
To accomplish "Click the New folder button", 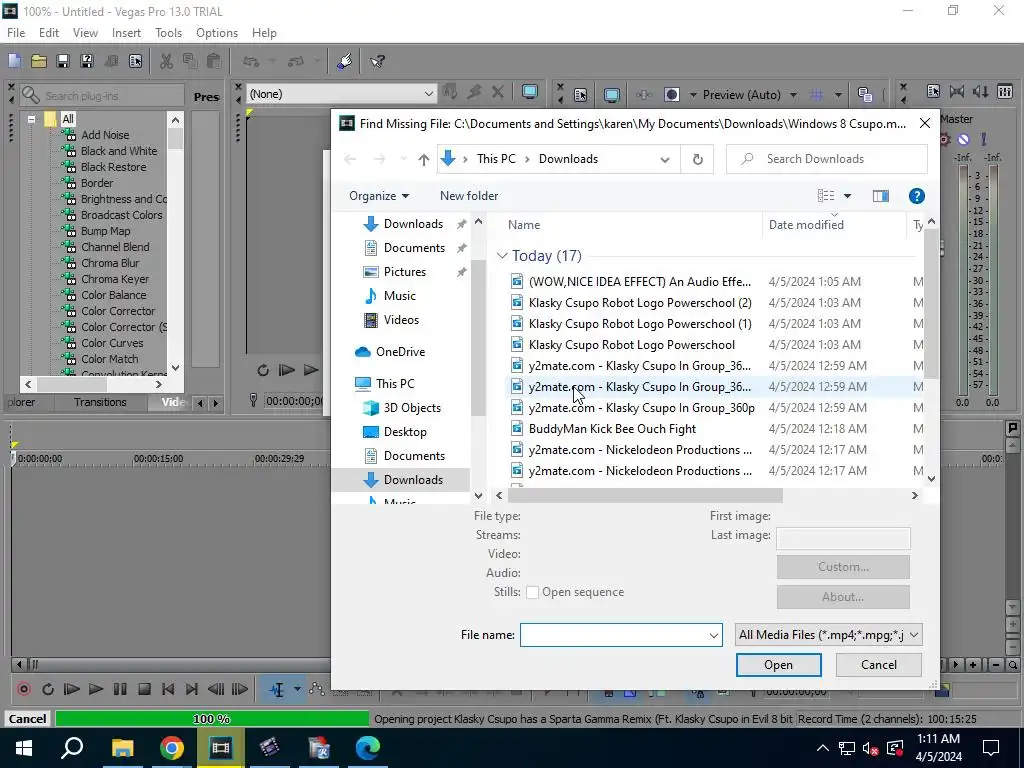I will 469,196.
